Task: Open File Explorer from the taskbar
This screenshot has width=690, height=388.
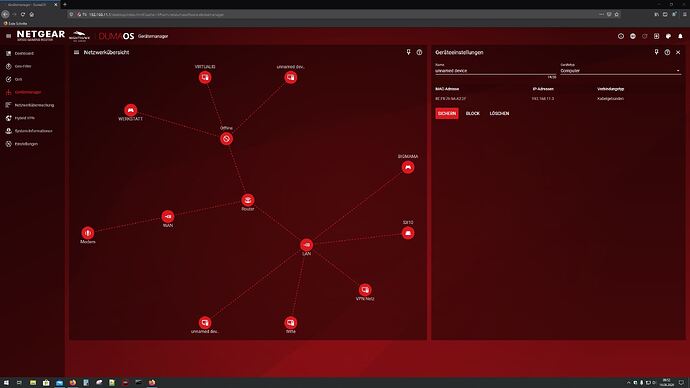Action: [x=33, y=383]
